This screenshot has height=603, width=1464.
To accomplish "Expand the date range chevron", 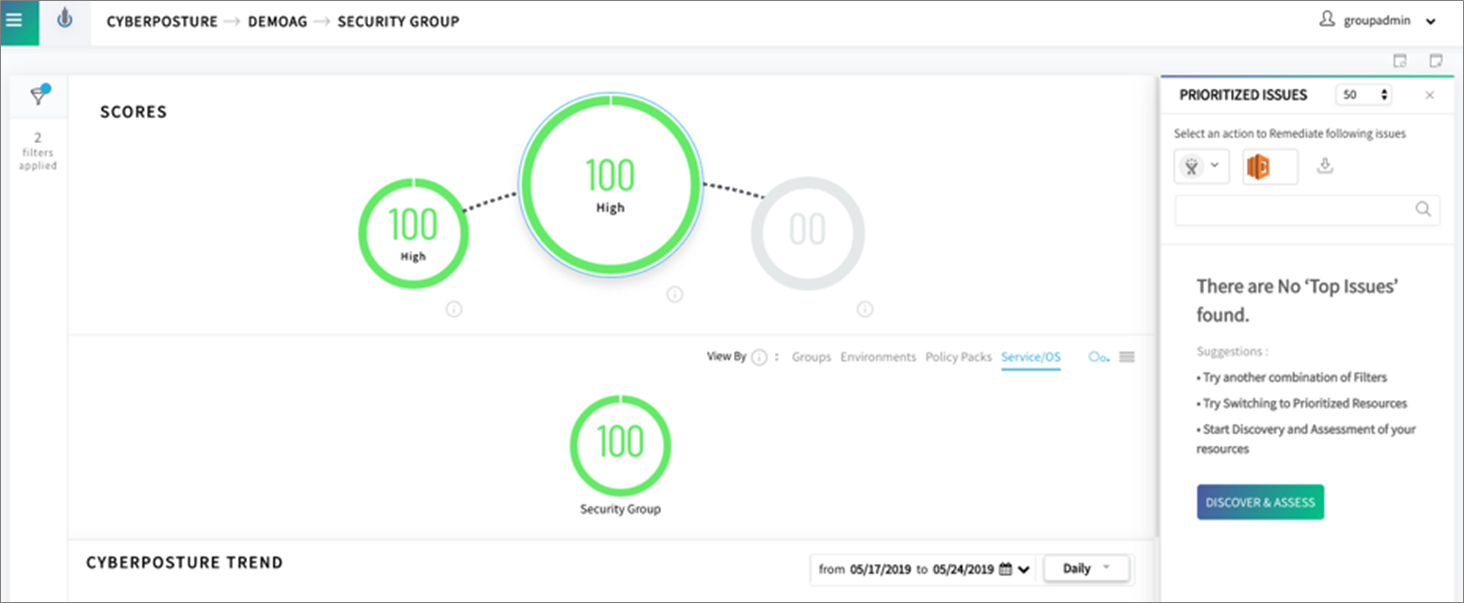I will click(x=1024, y=570).
